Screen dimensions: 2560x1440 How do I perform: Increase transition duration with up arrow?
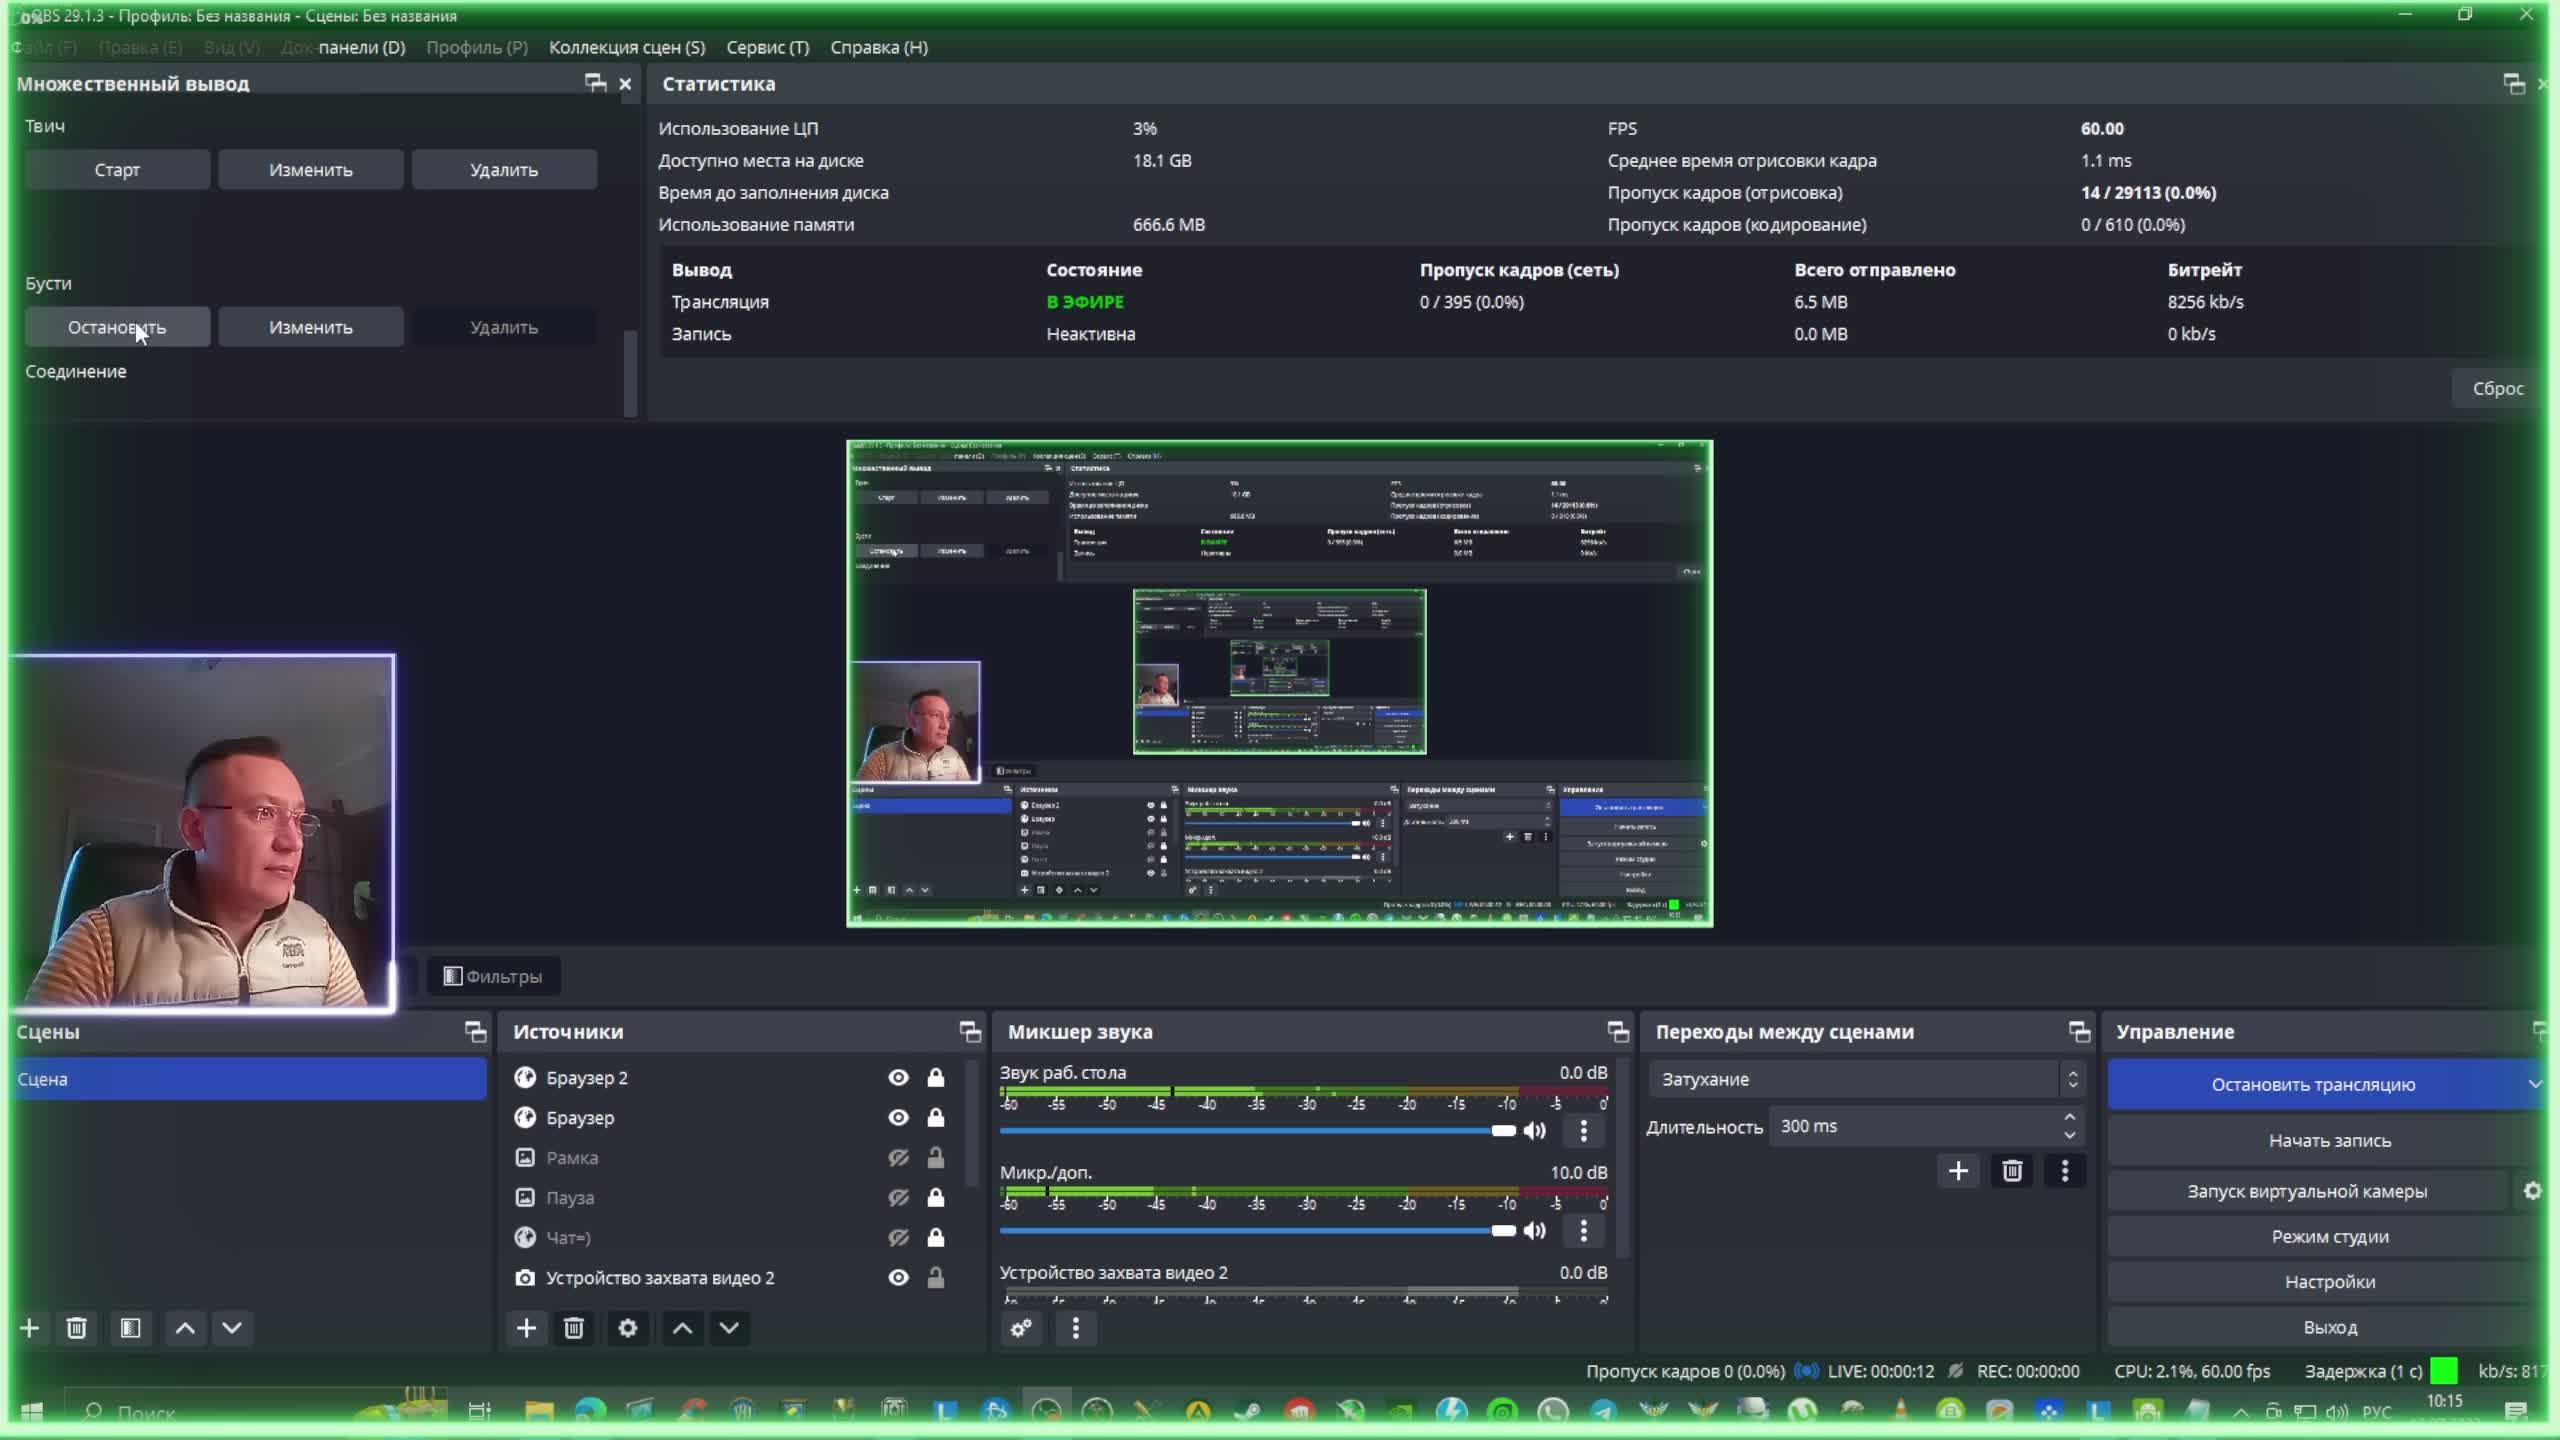(2069, 1117)
